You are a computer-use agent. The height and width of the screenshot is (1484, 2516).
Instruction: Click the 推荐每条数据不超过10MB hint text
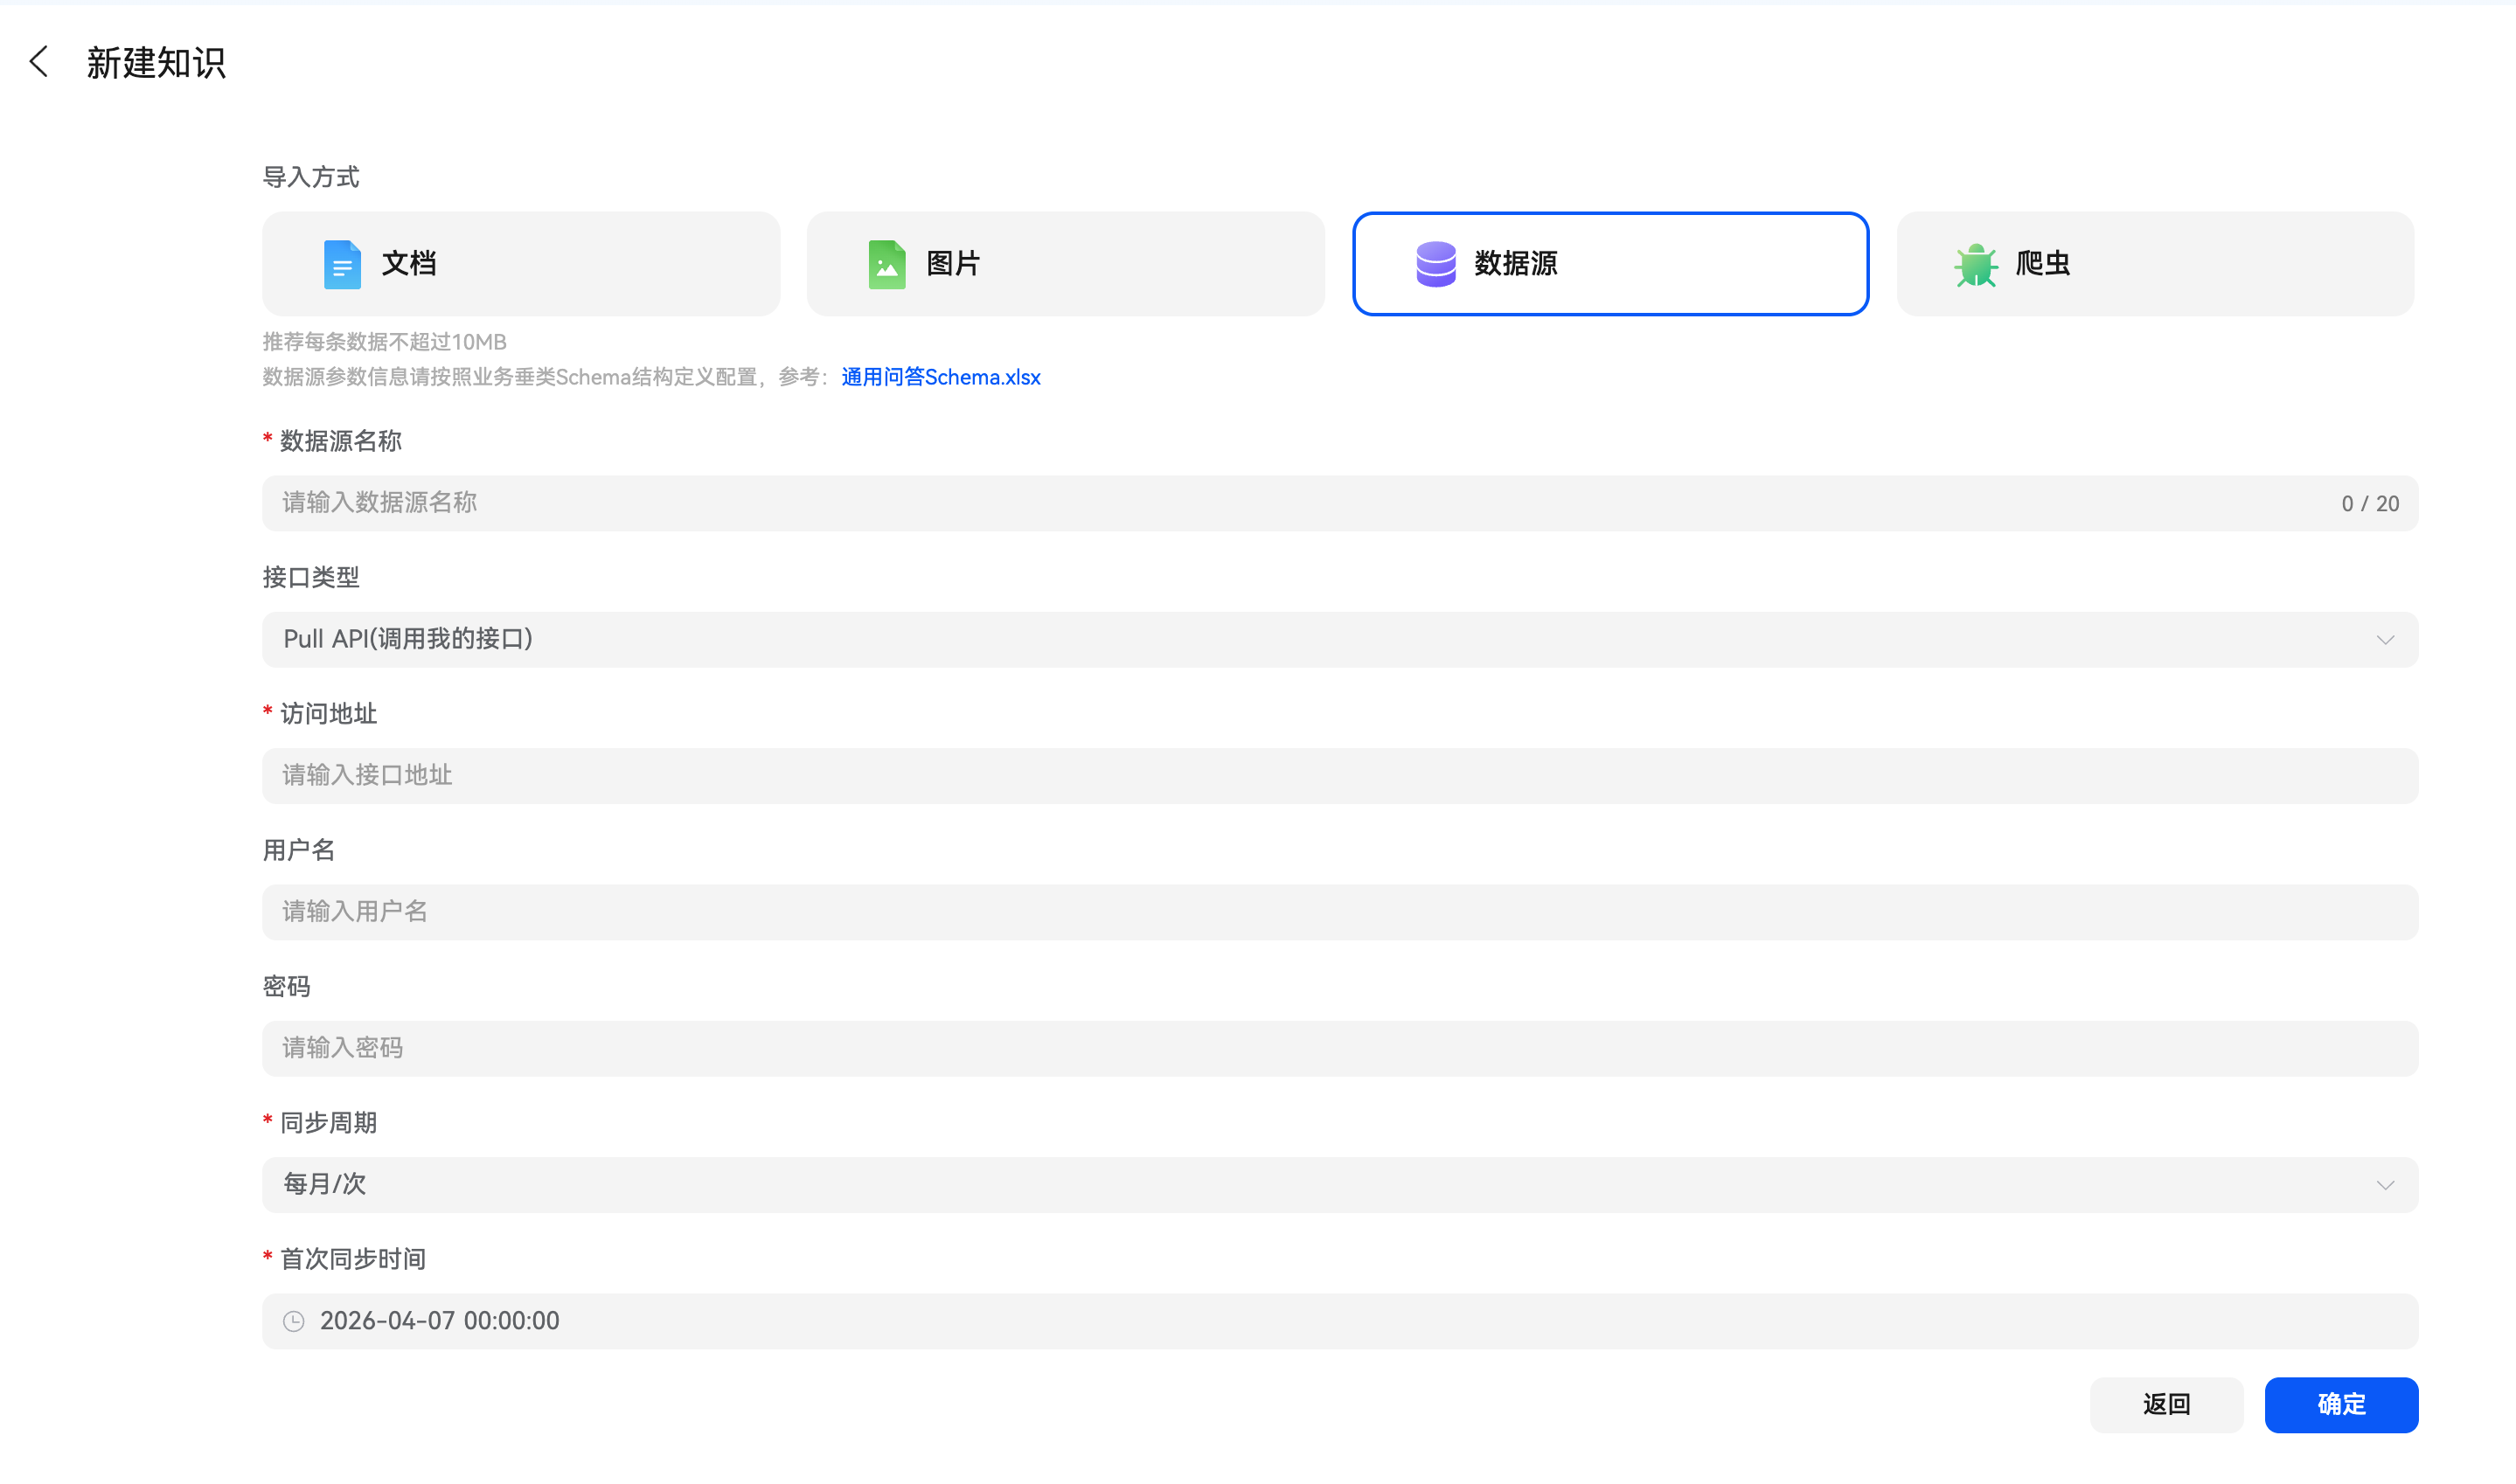[384, 342]
